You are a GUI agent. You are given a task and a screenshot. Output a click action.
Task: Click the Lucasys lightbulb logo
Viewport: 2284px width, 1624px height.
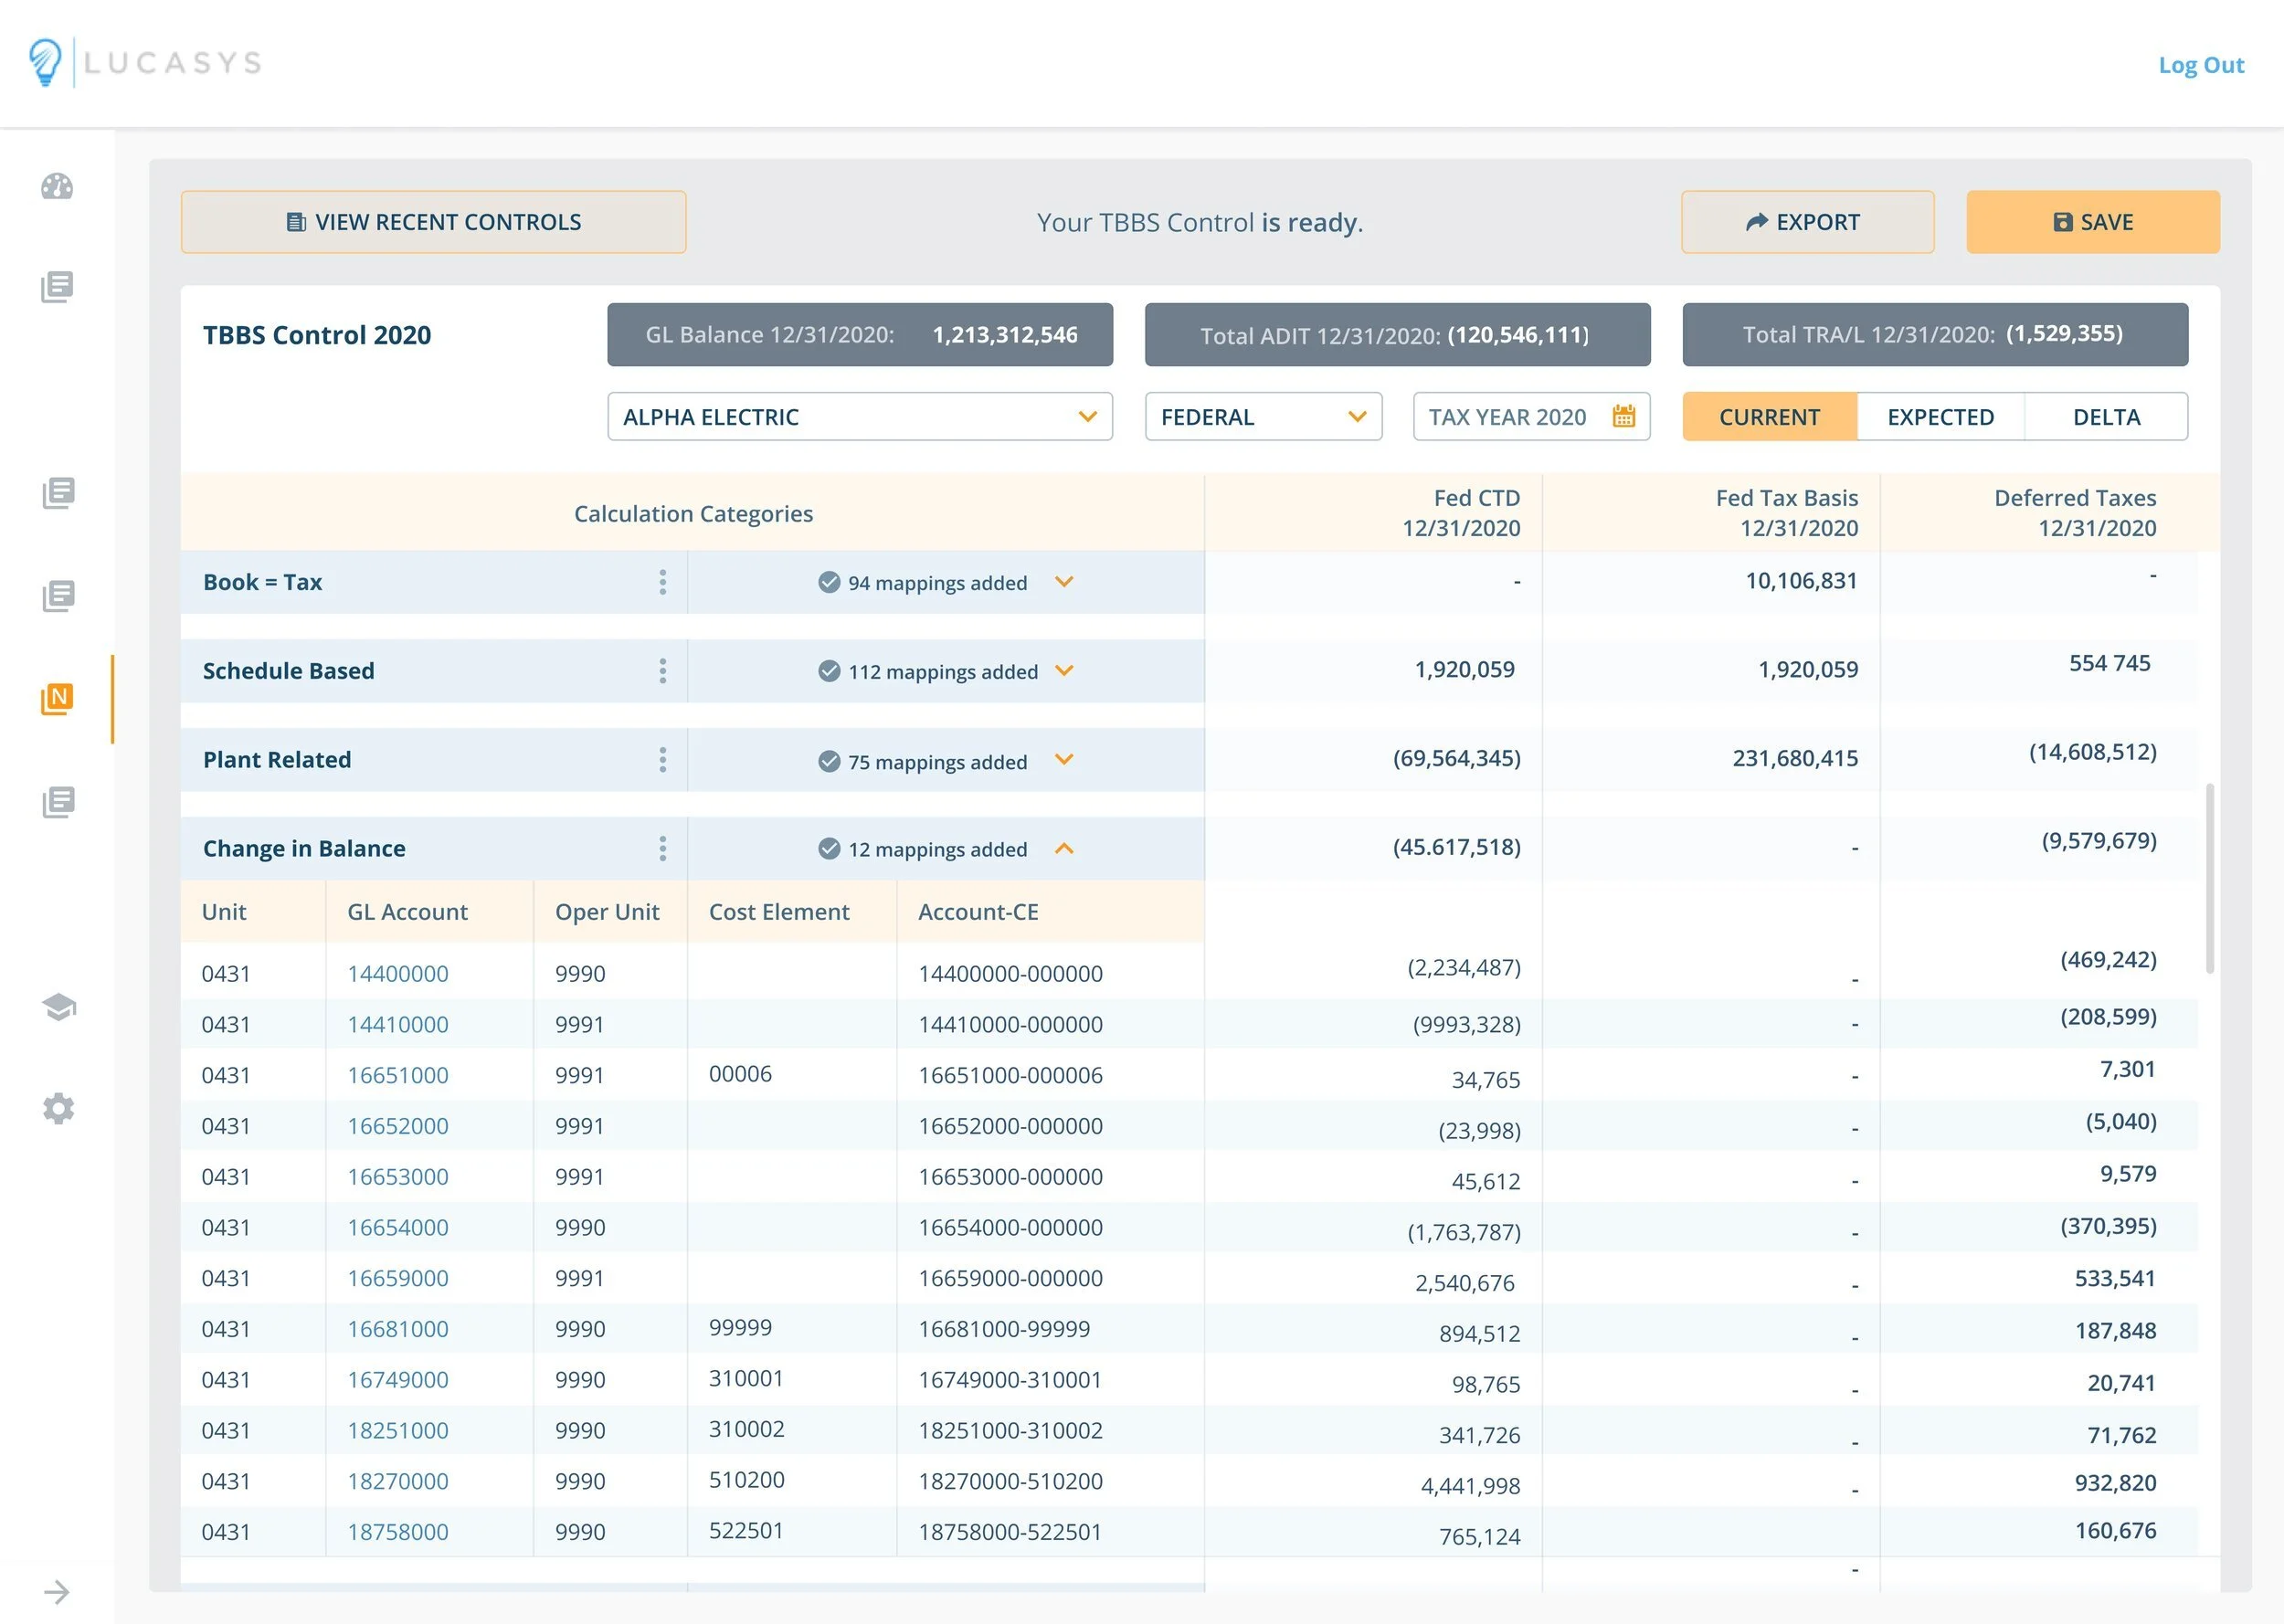pos(45,62)
